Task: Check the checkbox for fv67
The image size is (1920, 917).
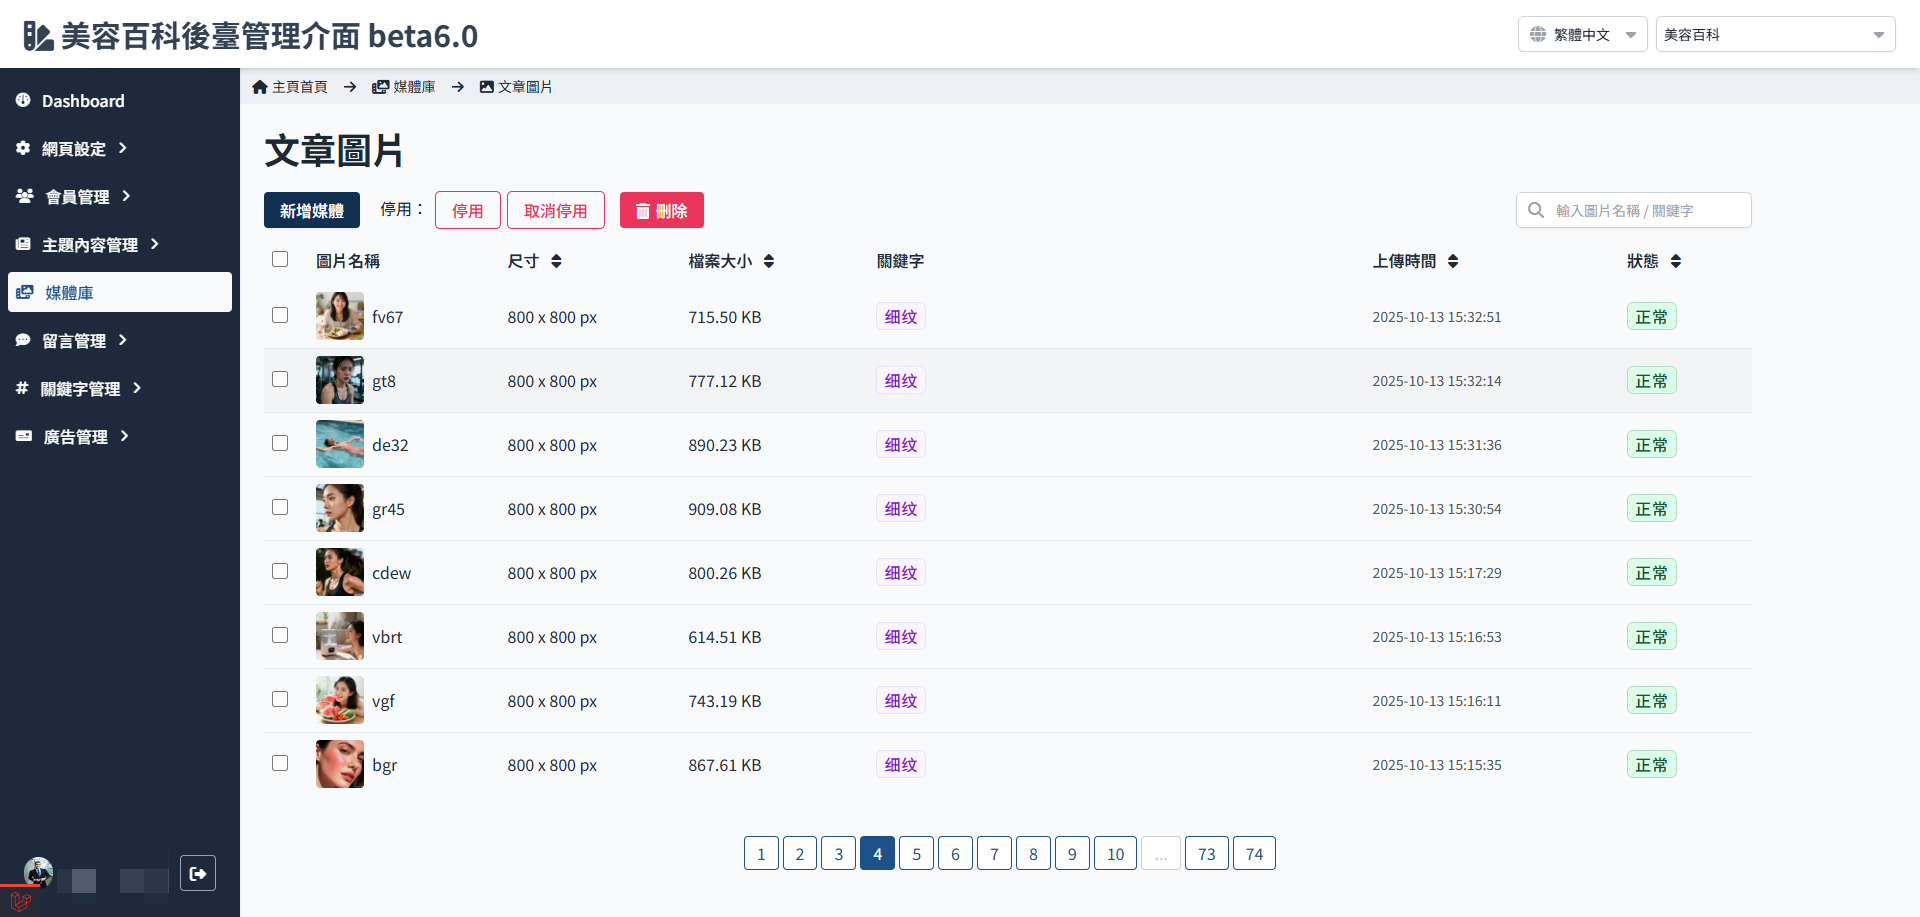Action: (280, 315)
